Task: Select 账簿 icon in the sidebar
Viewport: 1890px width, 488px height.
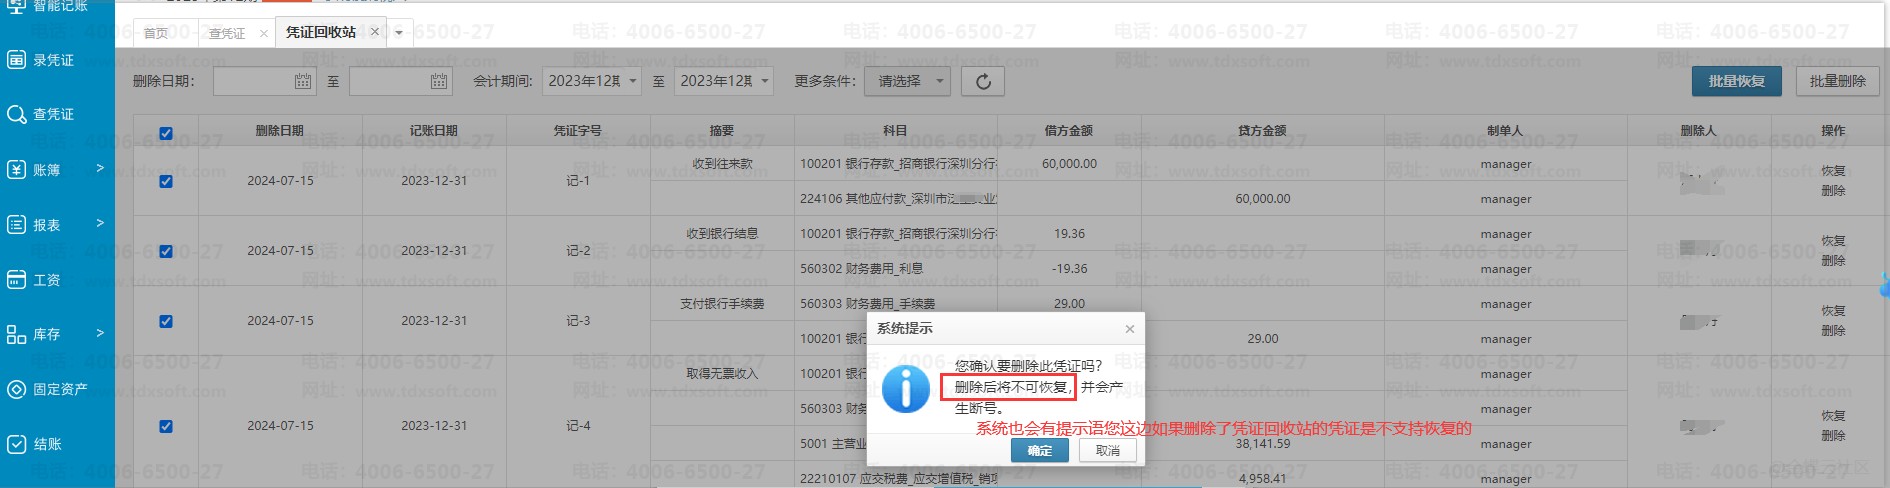Action: (x=16, y=170)
